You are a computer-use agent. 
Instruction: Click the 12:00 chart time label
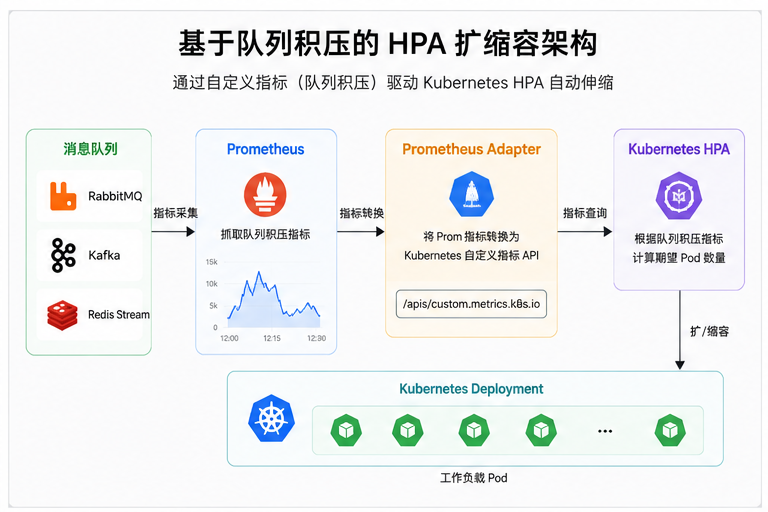[229, 338]
